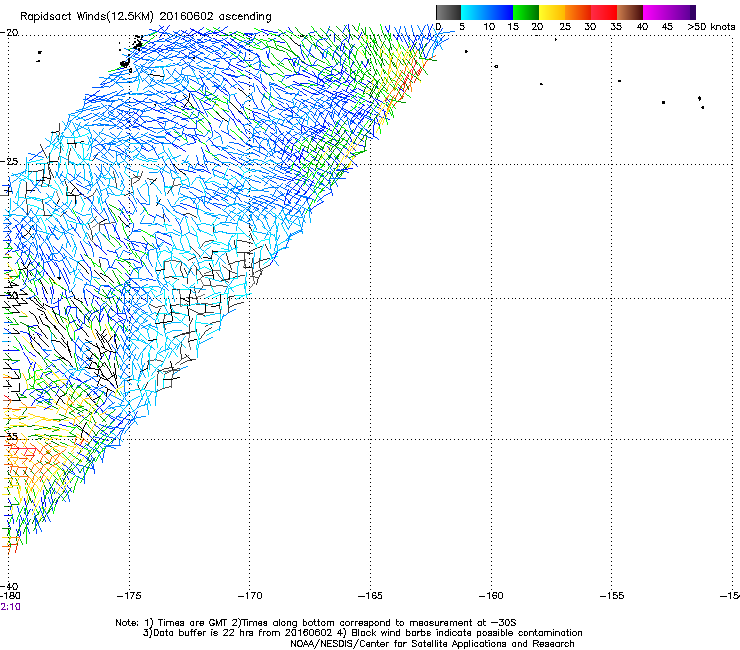Click the dark purple 45-50 knots legend swatch
This screenshot has width=740, height=650.
pos(682,12)
